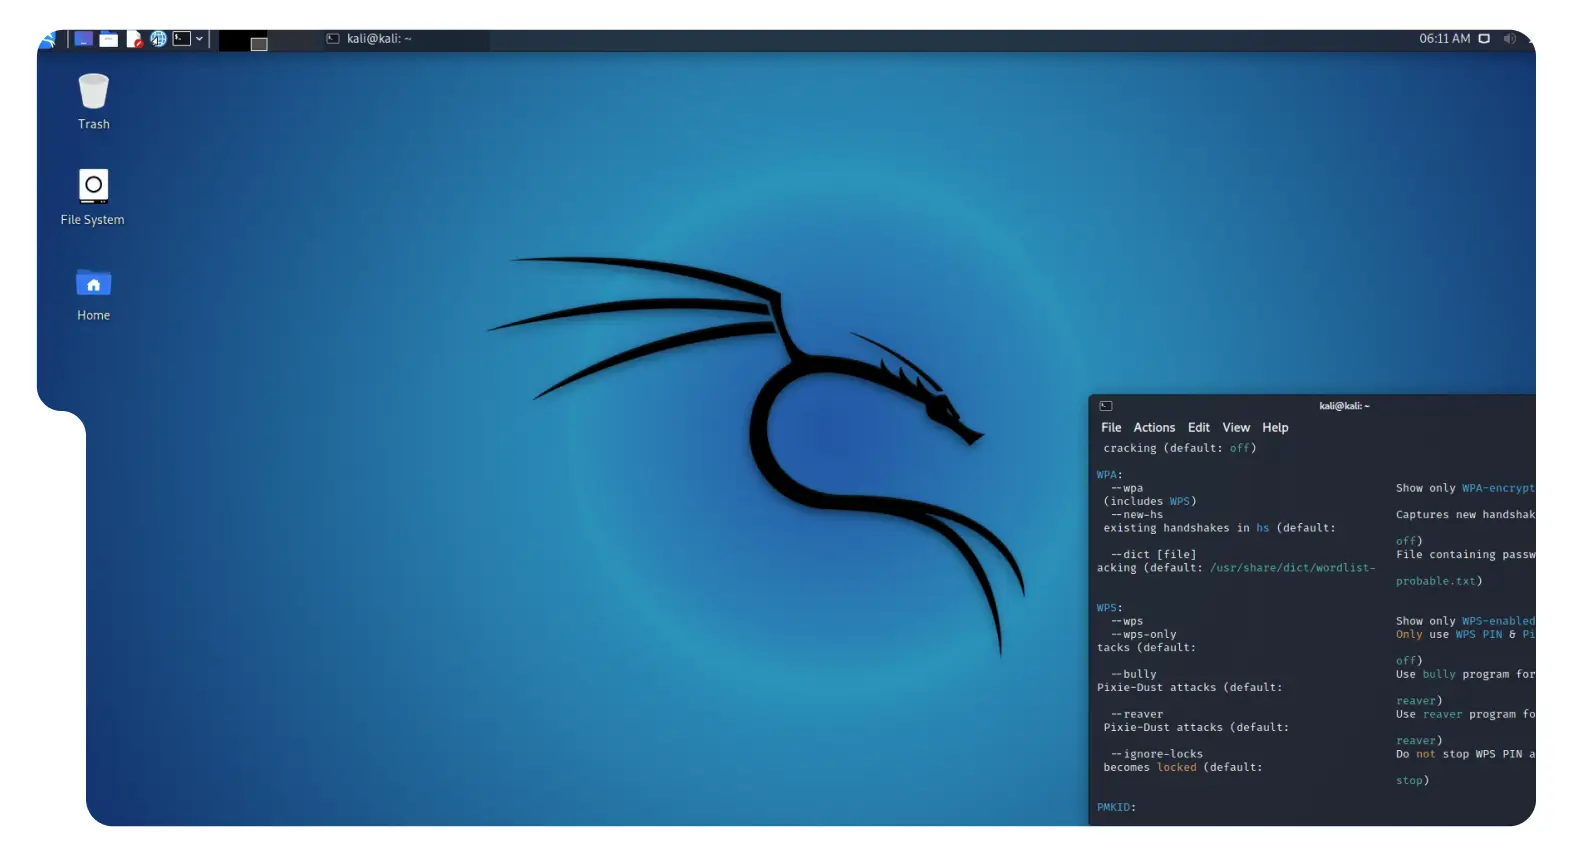
Task: Open the terminal emulator from panel
Action: (x=181, y=39)
